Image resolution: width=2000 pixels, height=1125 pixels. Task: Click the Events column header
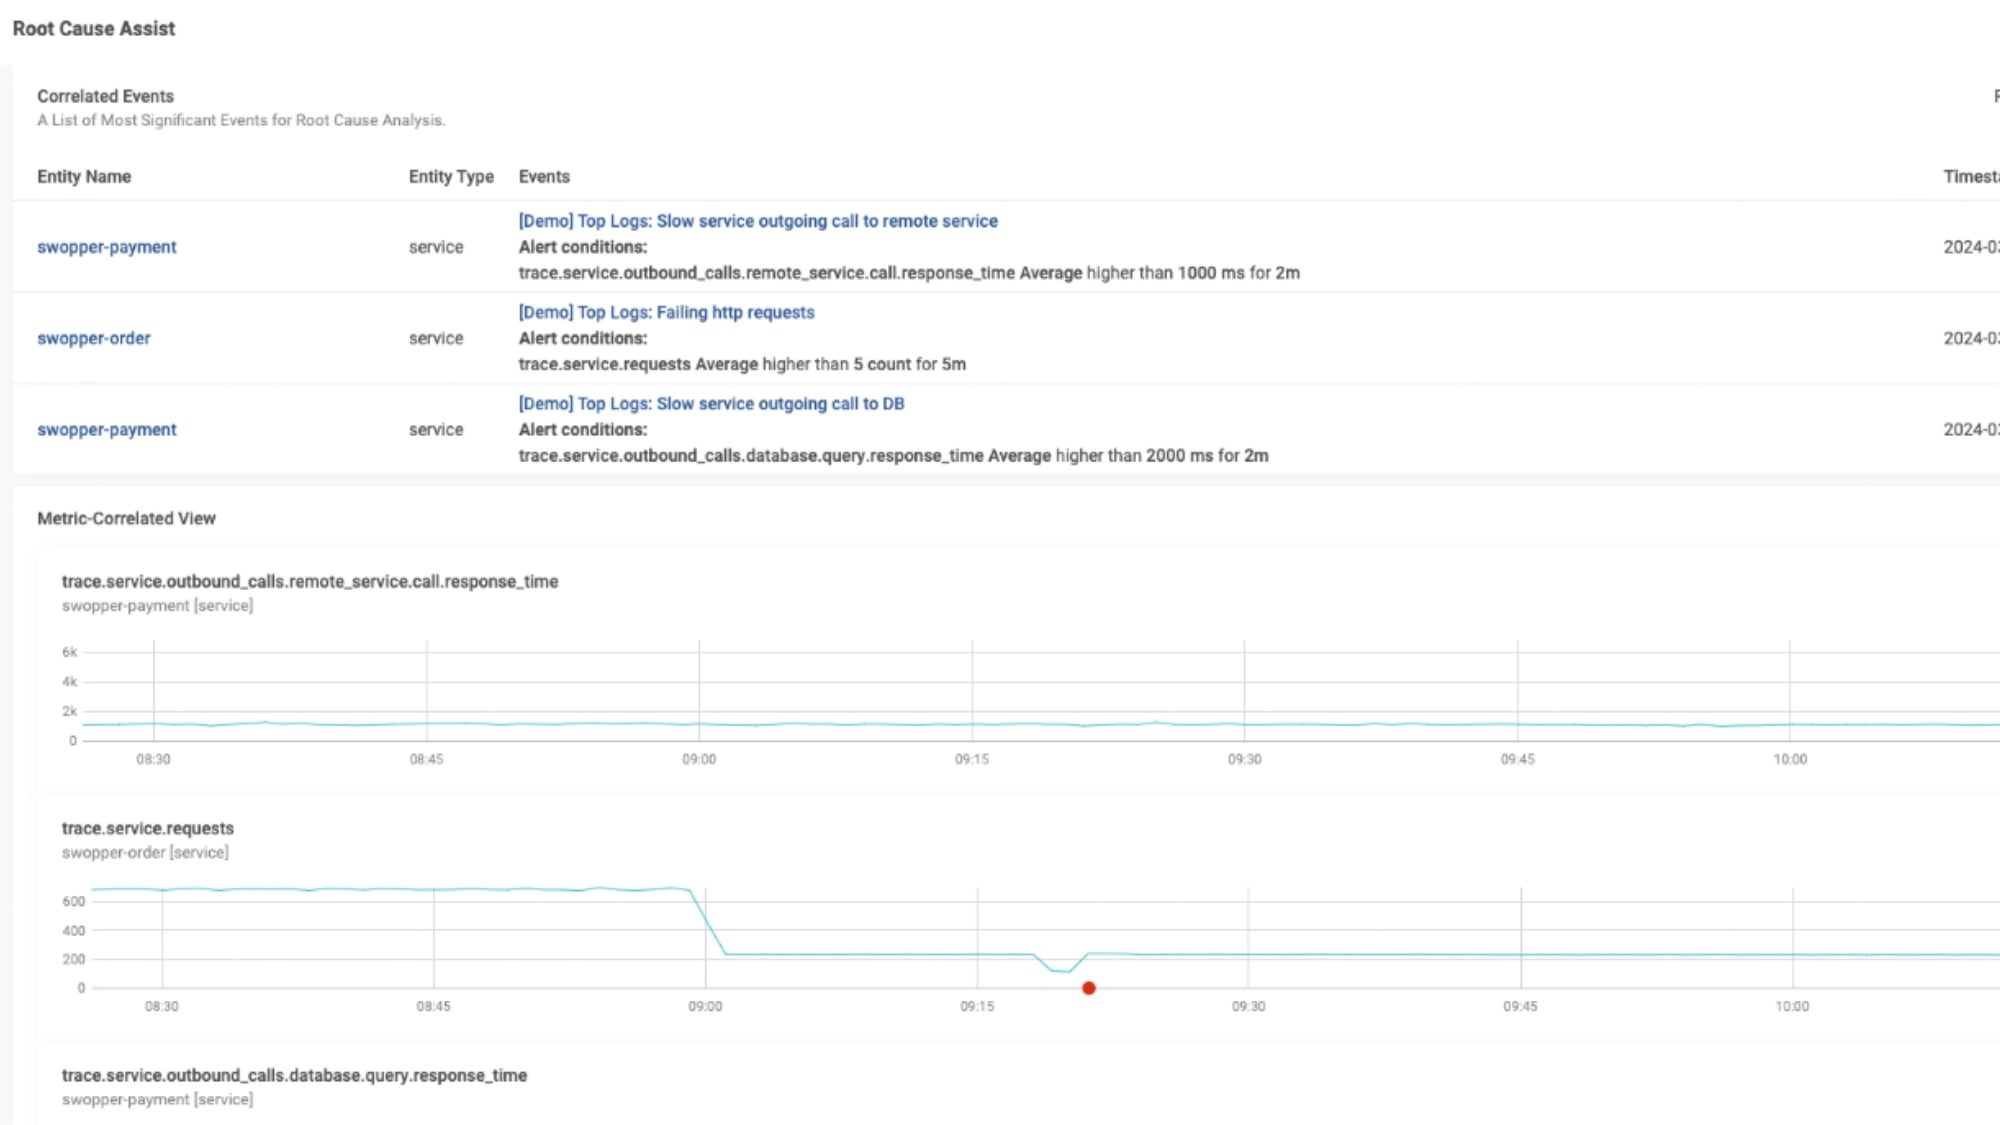[544, 176]
